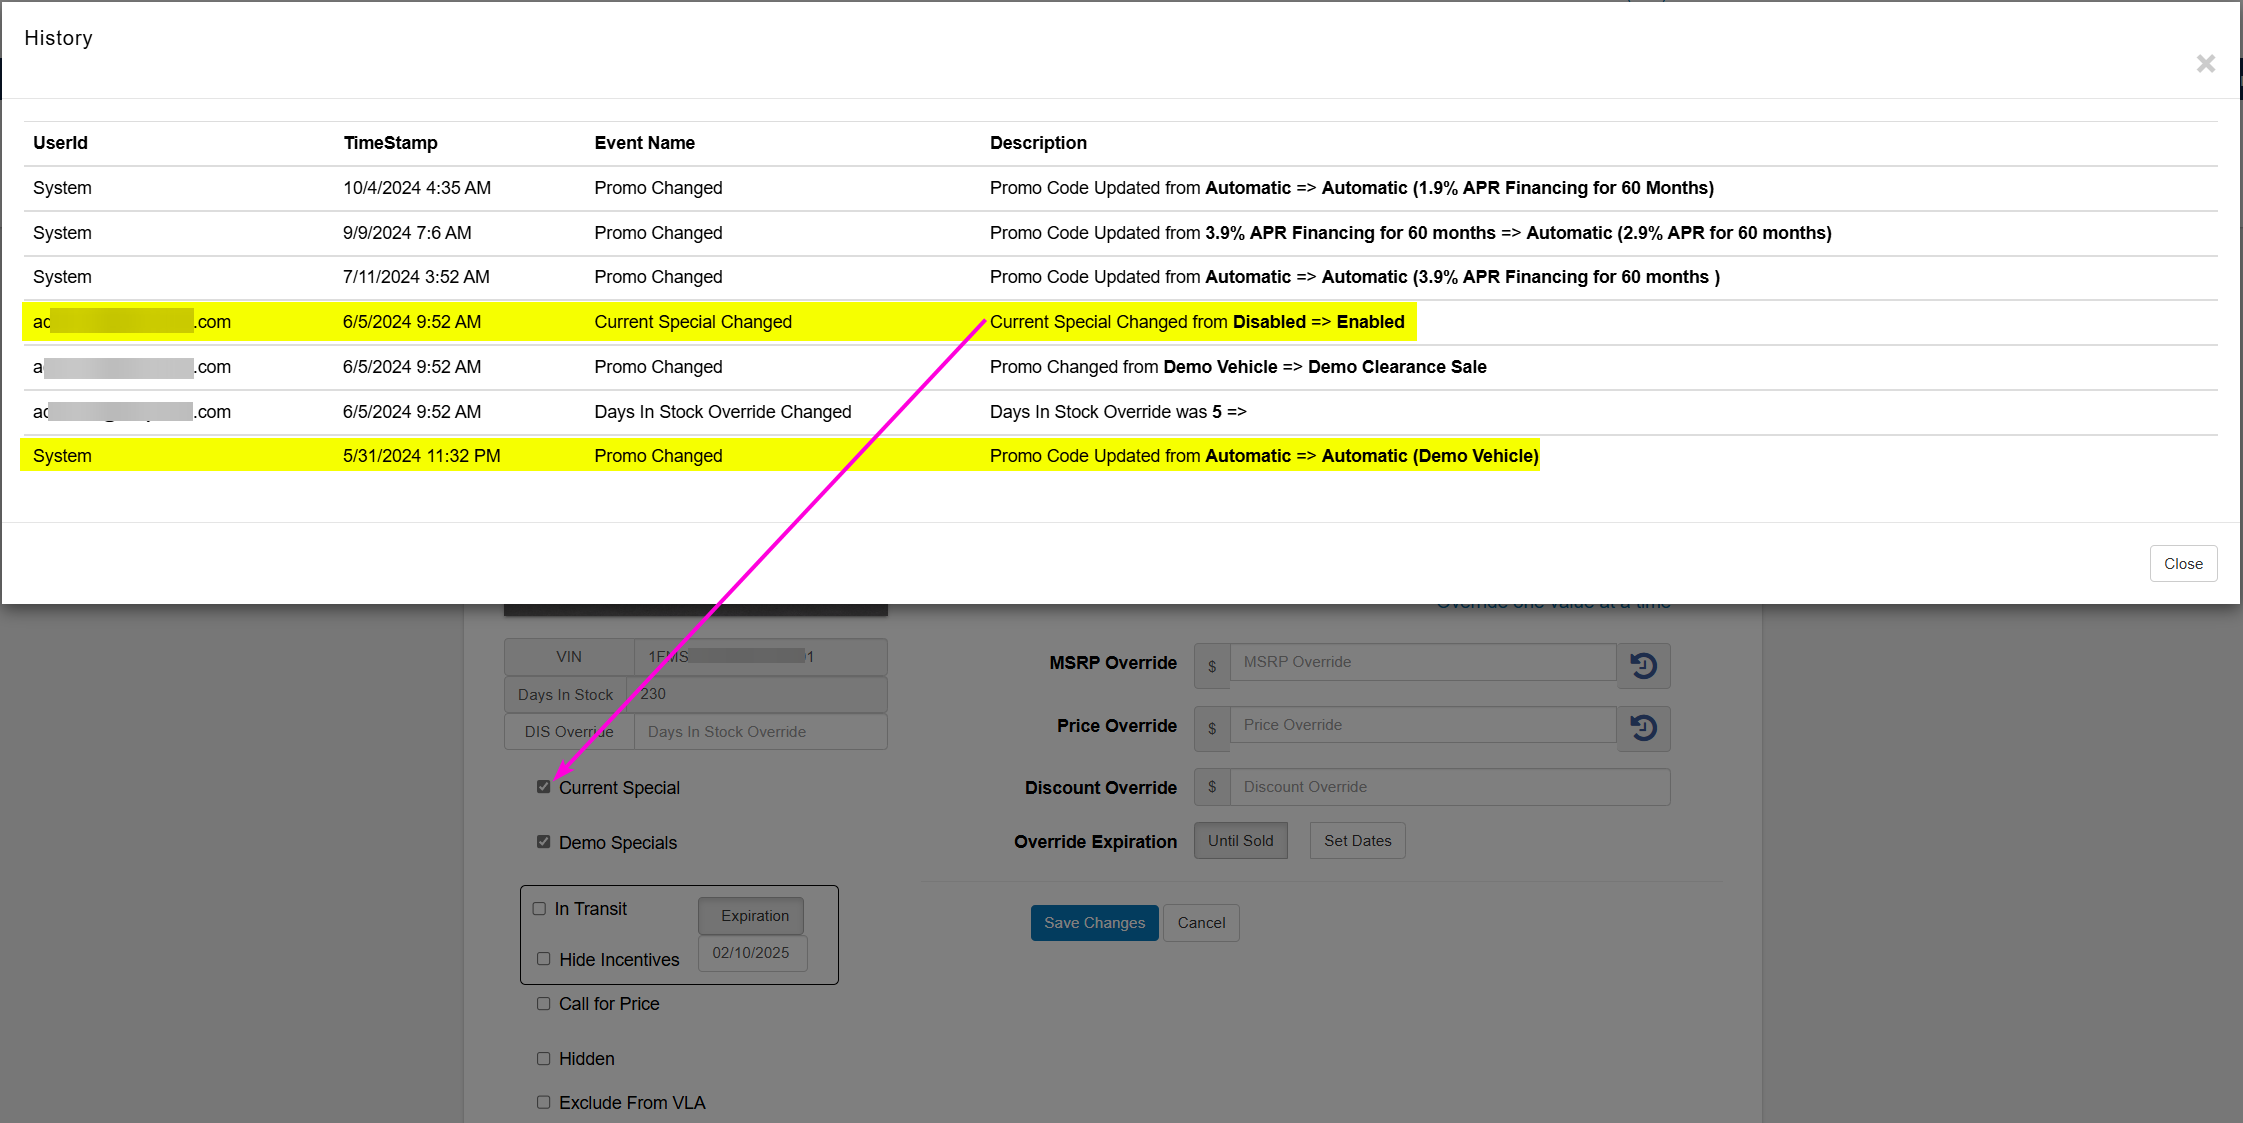Check the Hidden checkbox
The height and width of the screenshot is (1123, 2243).
(x=544, y=1058)
